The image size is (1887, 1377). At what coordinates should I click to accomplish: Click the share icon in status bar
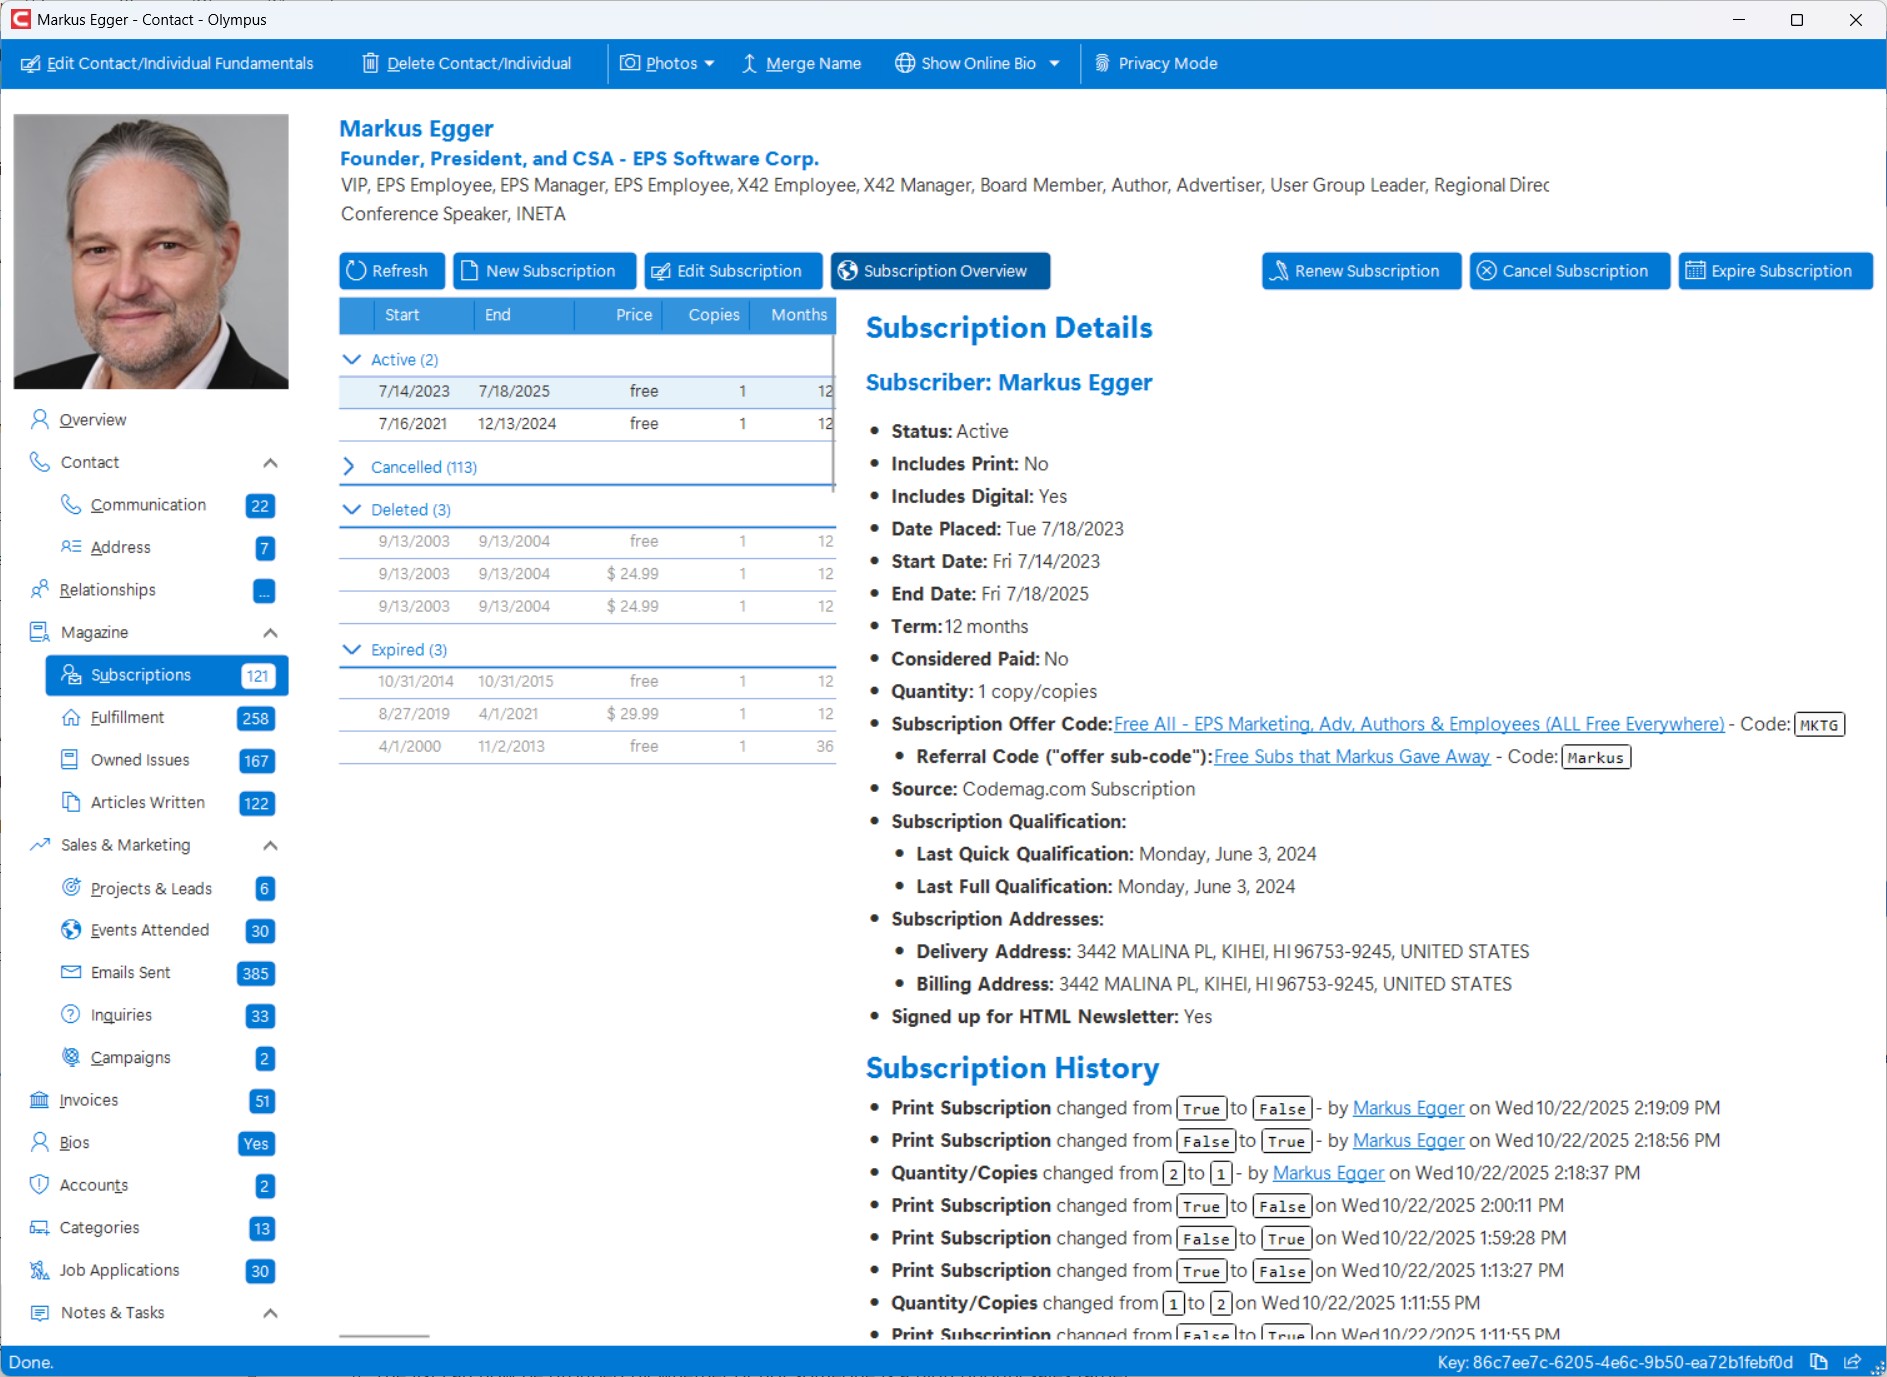[x=1852, y=1362]
